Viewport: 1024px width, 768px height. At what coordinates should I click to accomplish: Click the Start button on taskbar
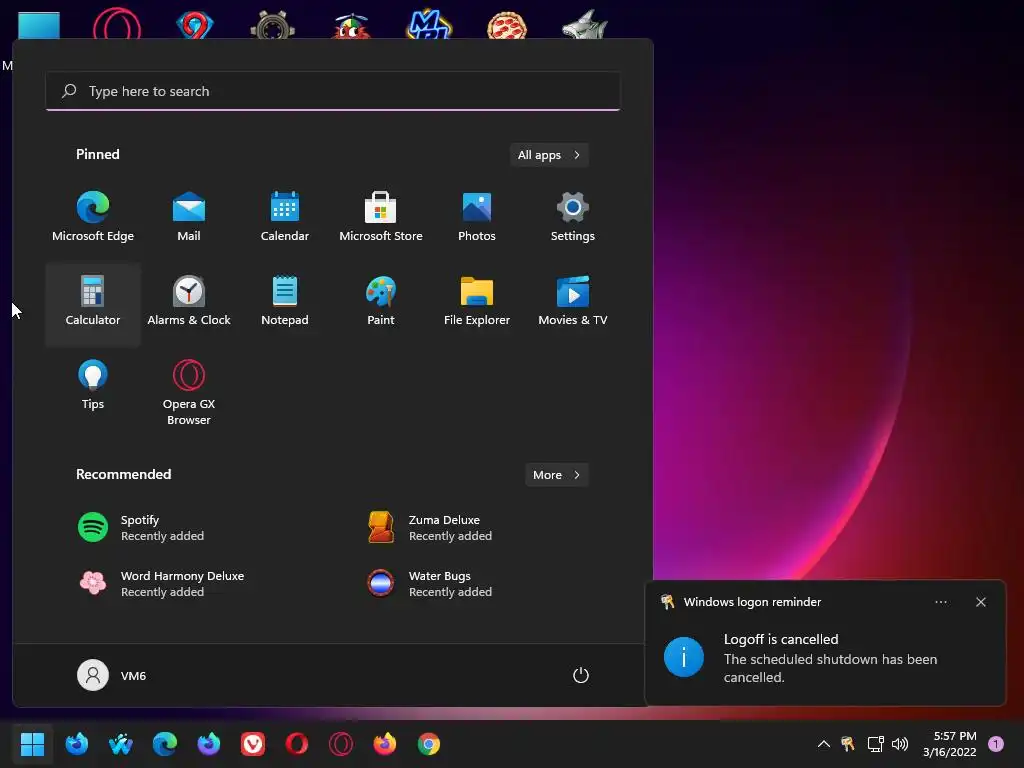(32, 744)
